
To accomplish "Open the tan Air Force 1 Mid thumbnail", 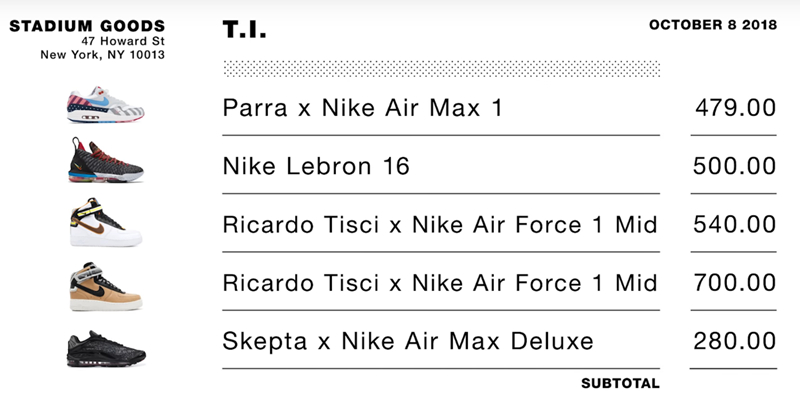I will pyautogui.click(x=104, y=286).
